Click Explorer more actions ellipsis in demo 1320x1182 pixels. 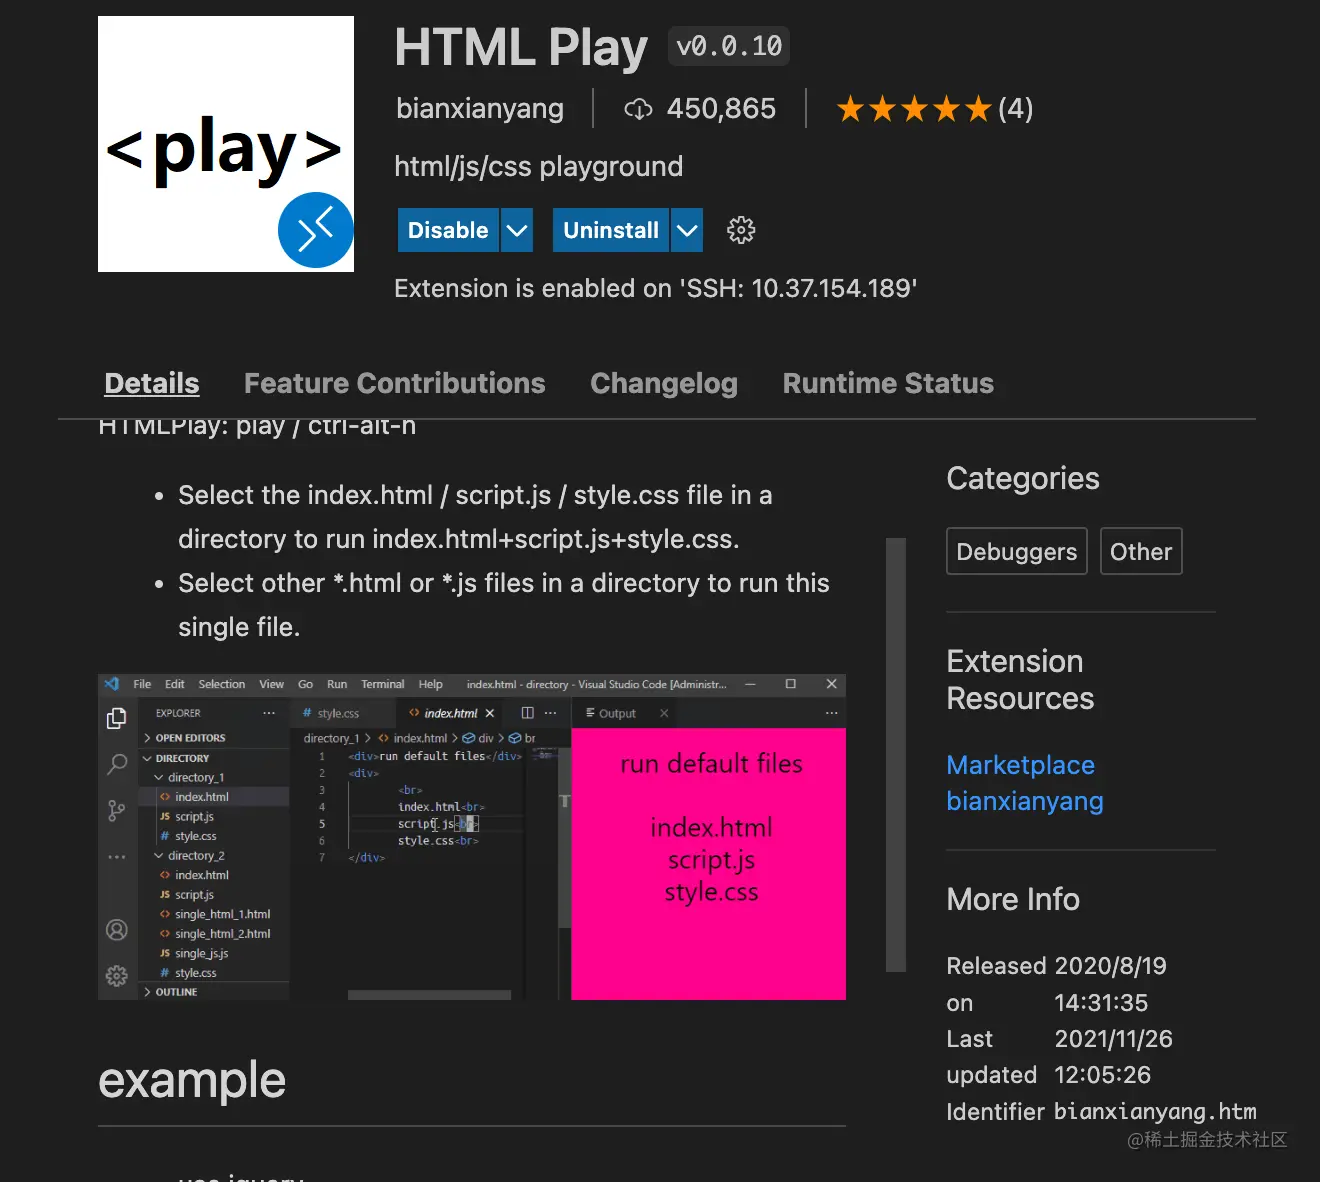(x=269, y=713)
